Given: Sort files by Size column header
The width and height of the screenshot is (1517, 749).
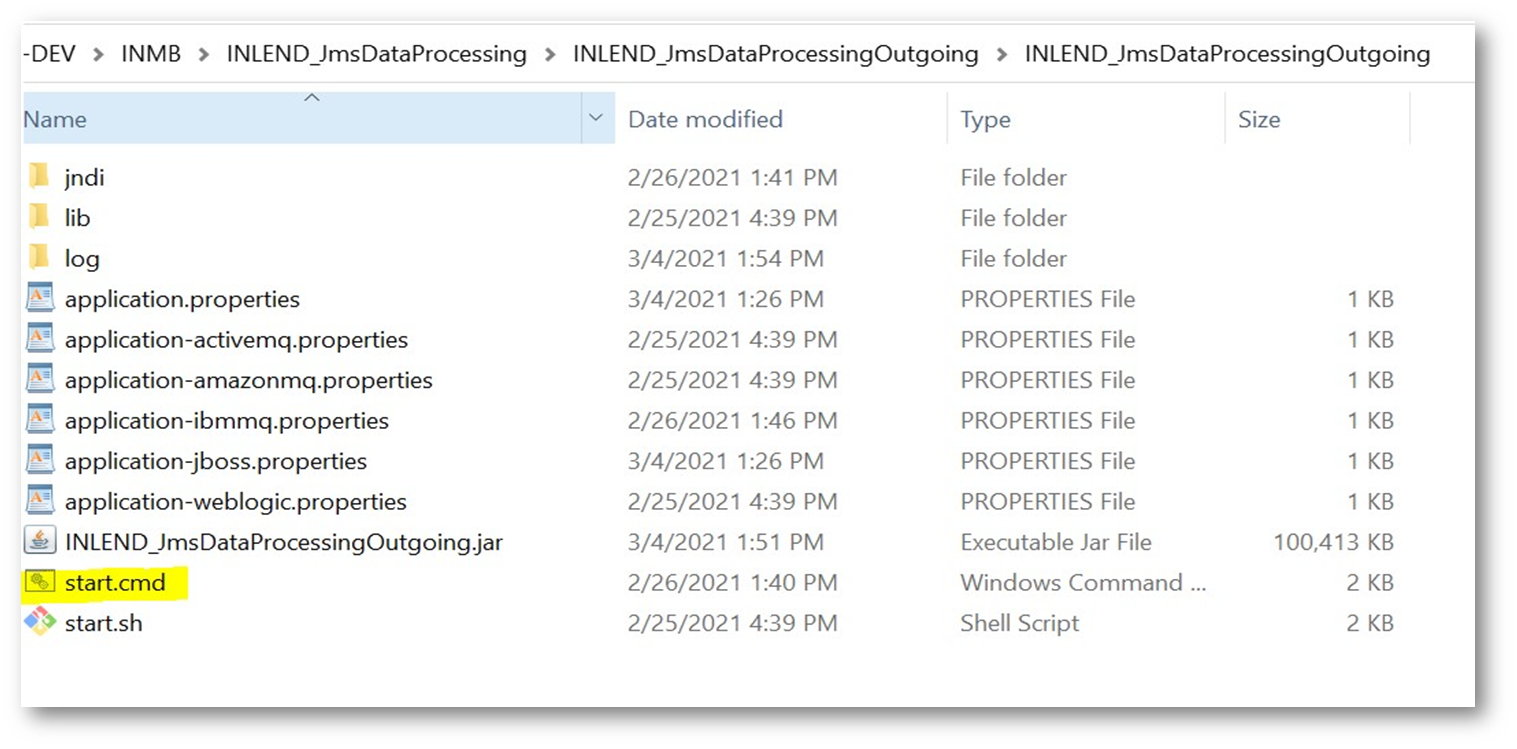Looking at the screenshot, I should [x=1258, y=119].
